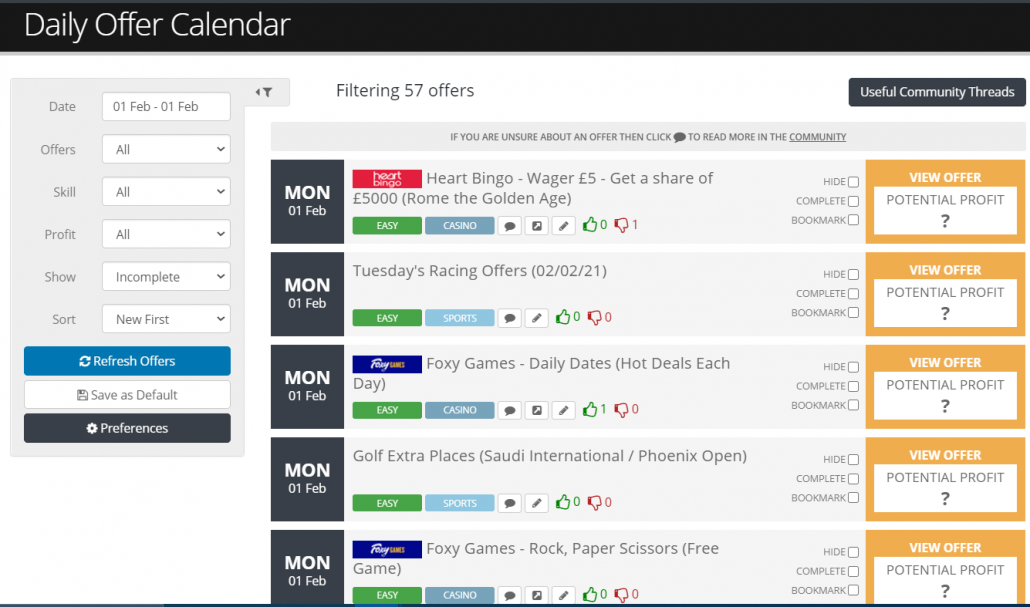The image size is (1030, 607).
Task: Open comments for Foxy Games Daily Dates
Action: point(510,411)
